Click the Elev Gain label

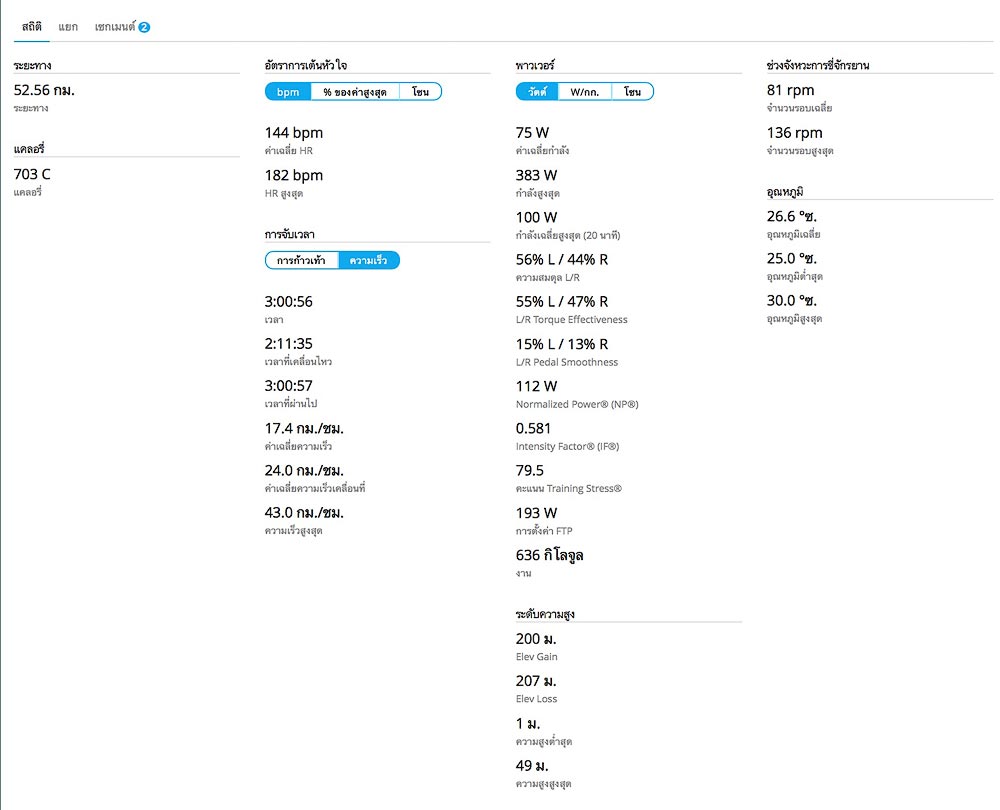click(x=537, y=657)
